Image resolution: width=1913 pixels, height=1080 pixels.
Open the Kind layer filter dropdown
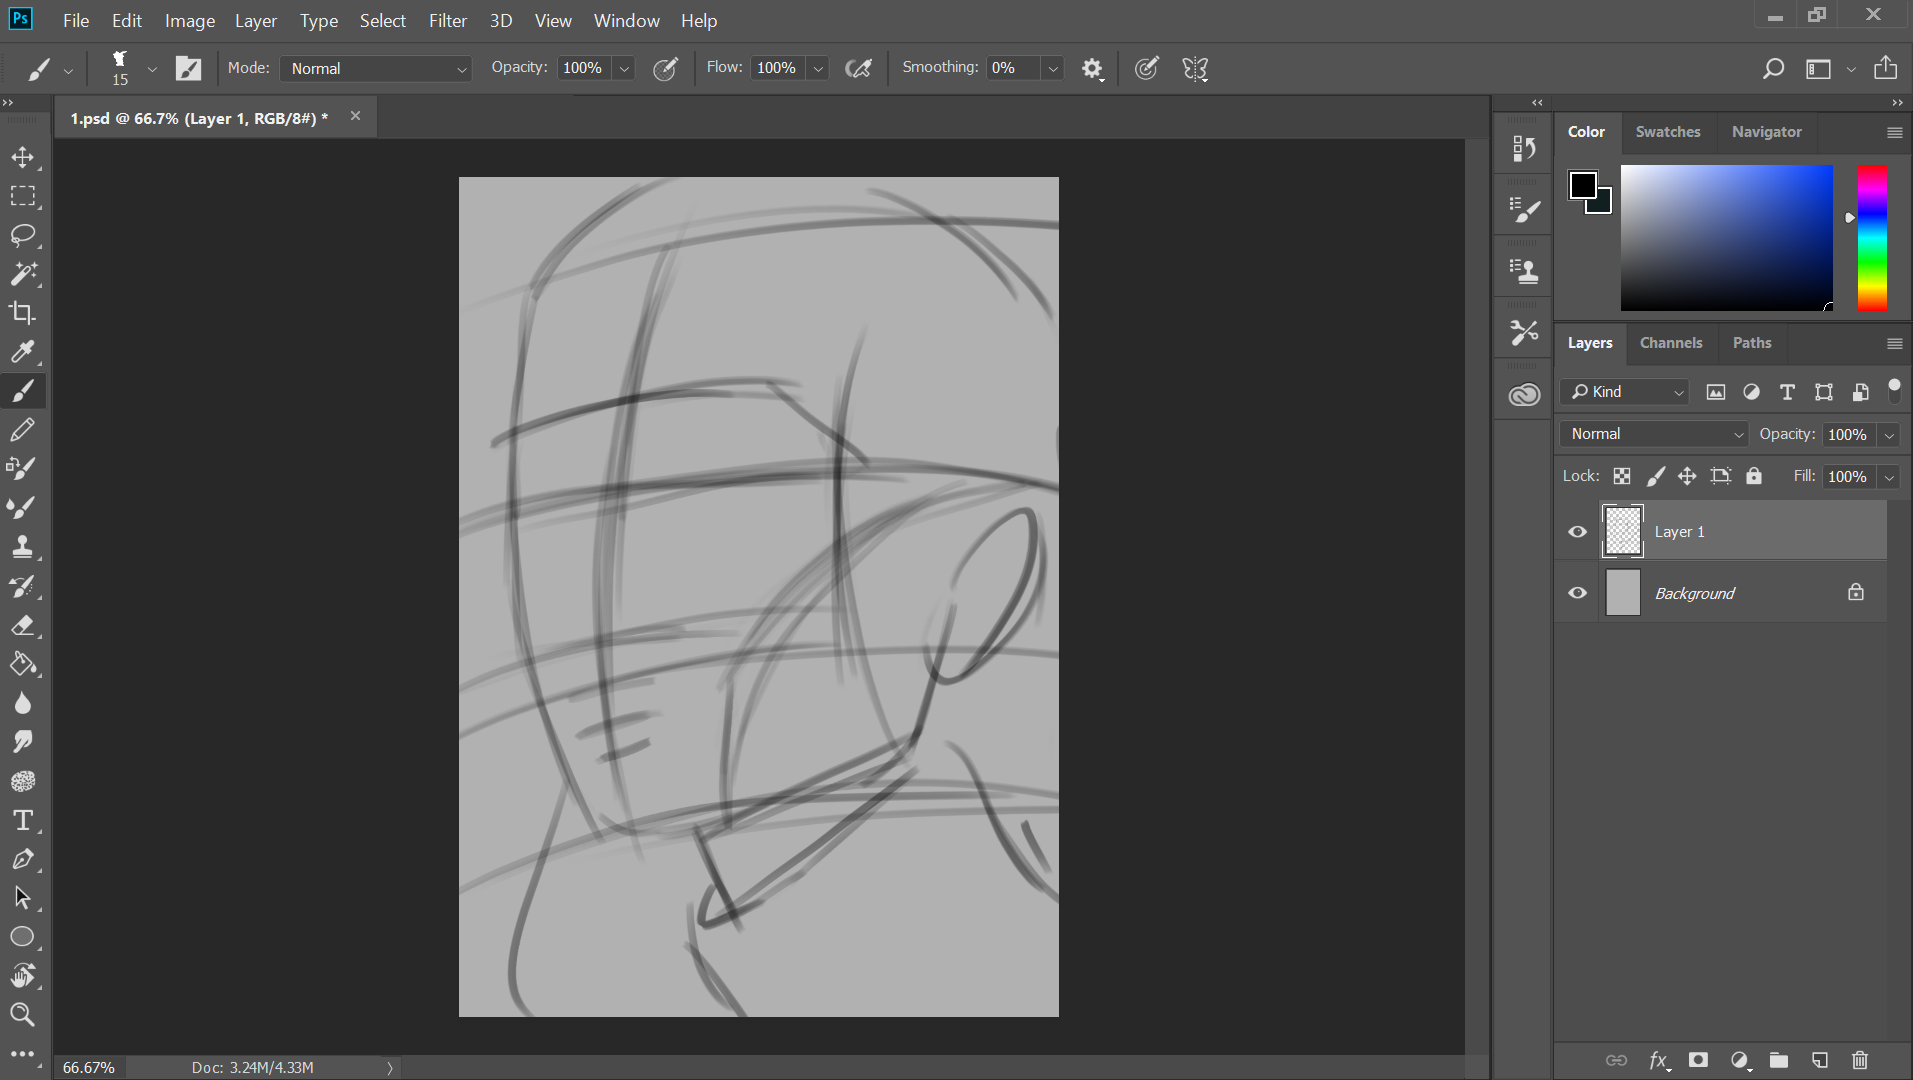1627,392
